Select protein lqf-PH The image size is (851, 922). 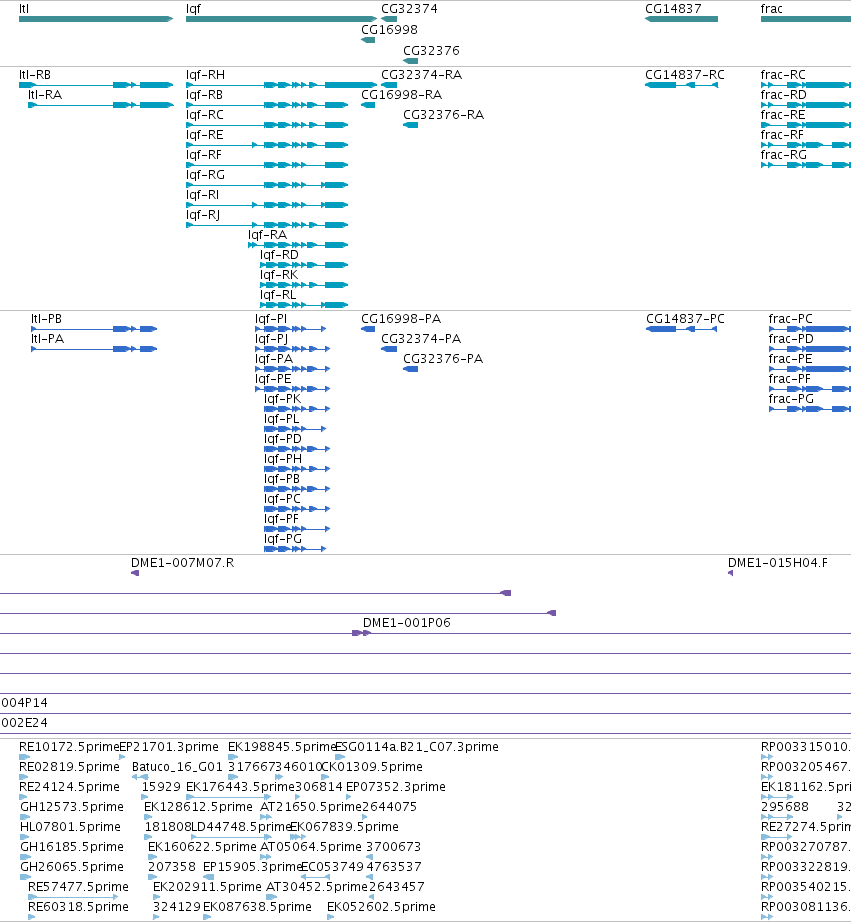tap(297, 469)
